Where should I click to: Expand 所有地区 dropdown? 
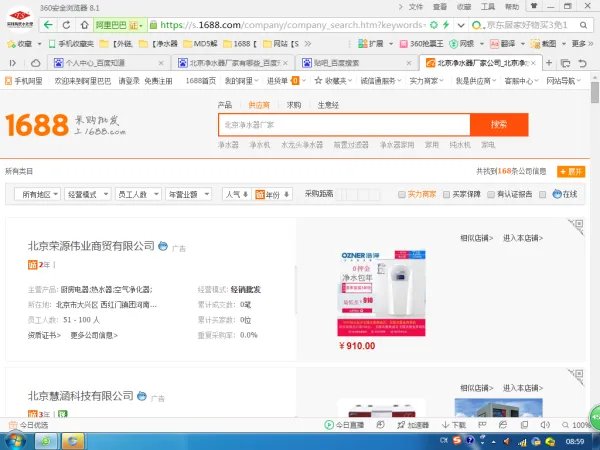(37, 194)
